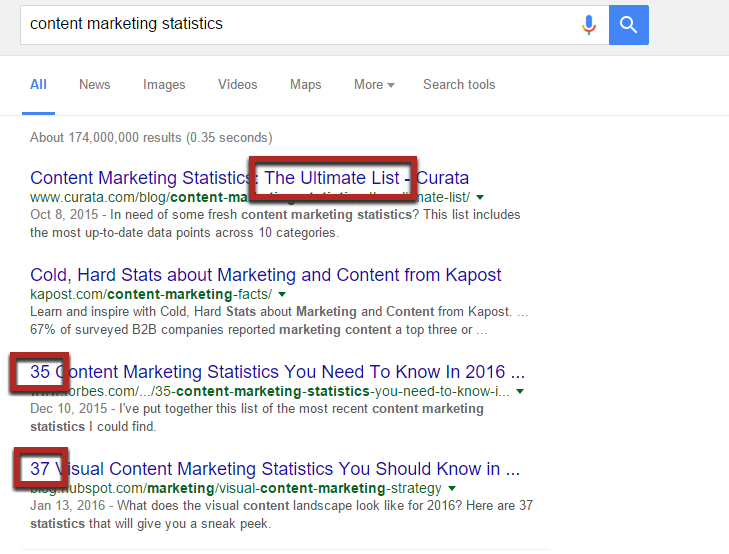The image size is (729, 554).
Task: Expand the arrow next to the hubspot.com URL
Action: click(x=452, y=488)
